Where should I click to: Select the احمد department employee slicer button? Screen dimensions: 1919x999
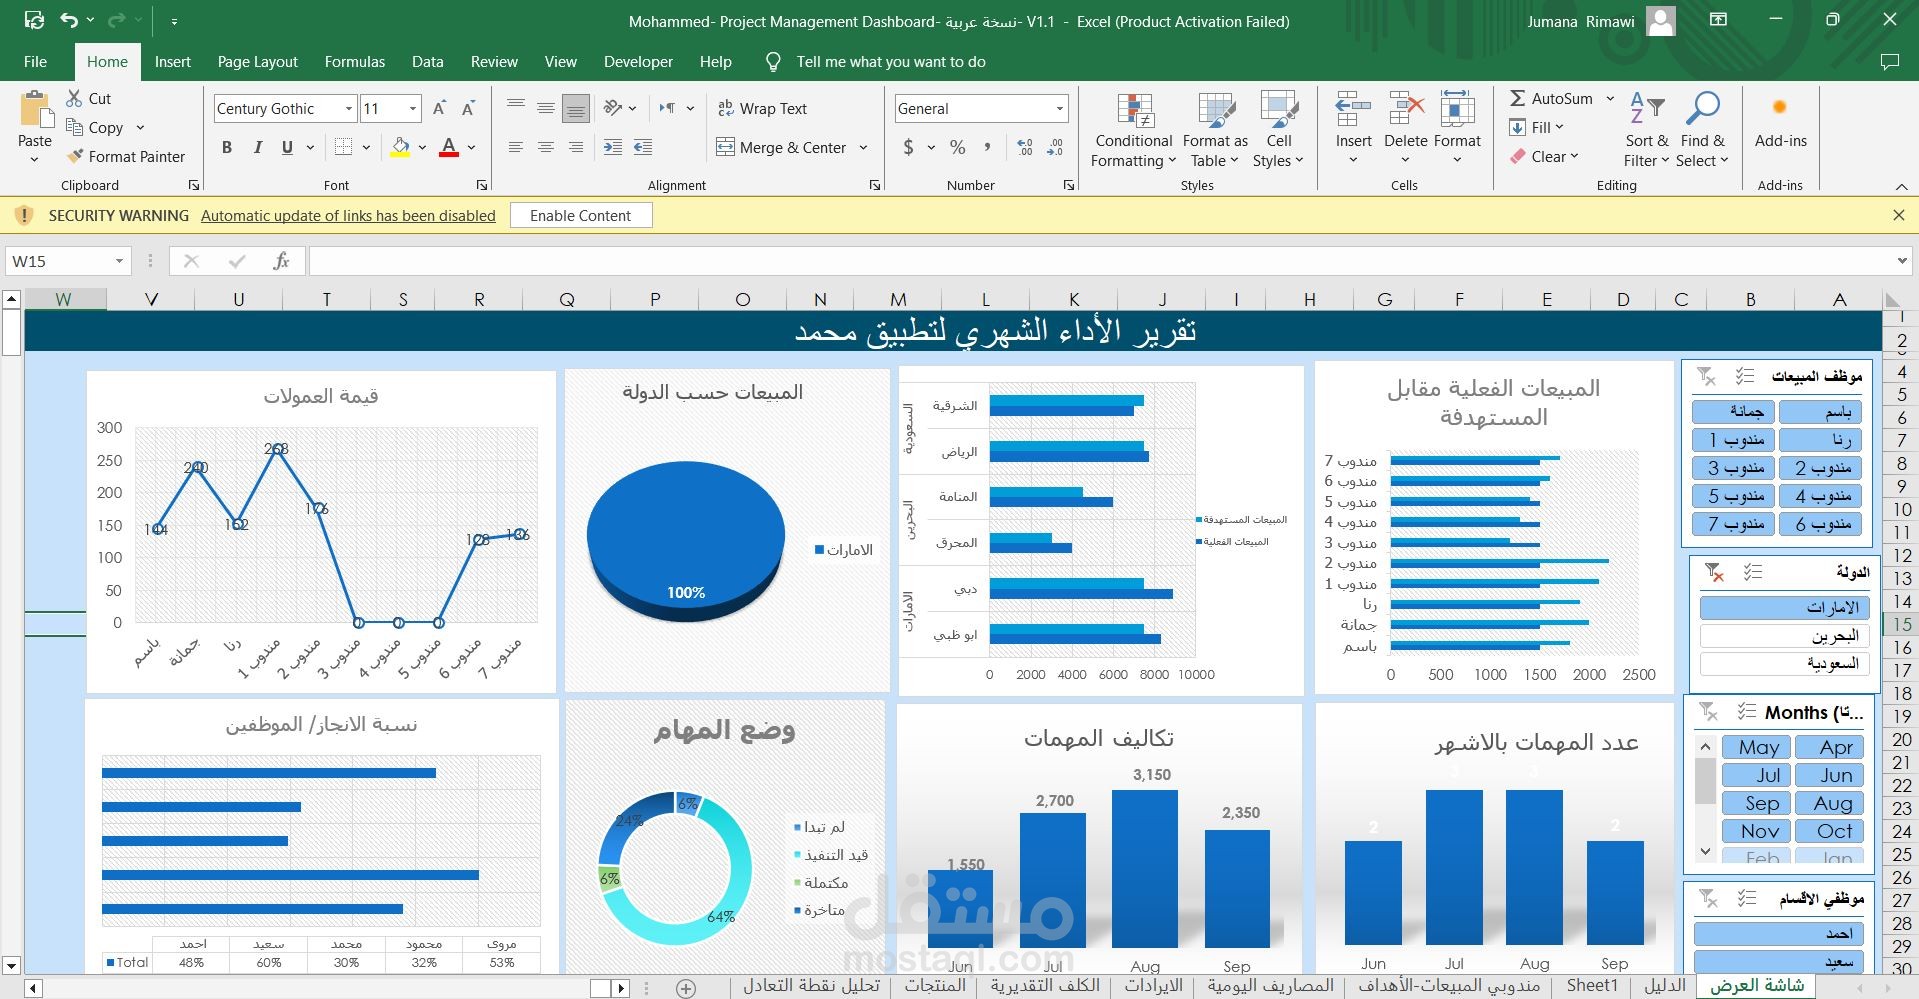click(1779, 933)
